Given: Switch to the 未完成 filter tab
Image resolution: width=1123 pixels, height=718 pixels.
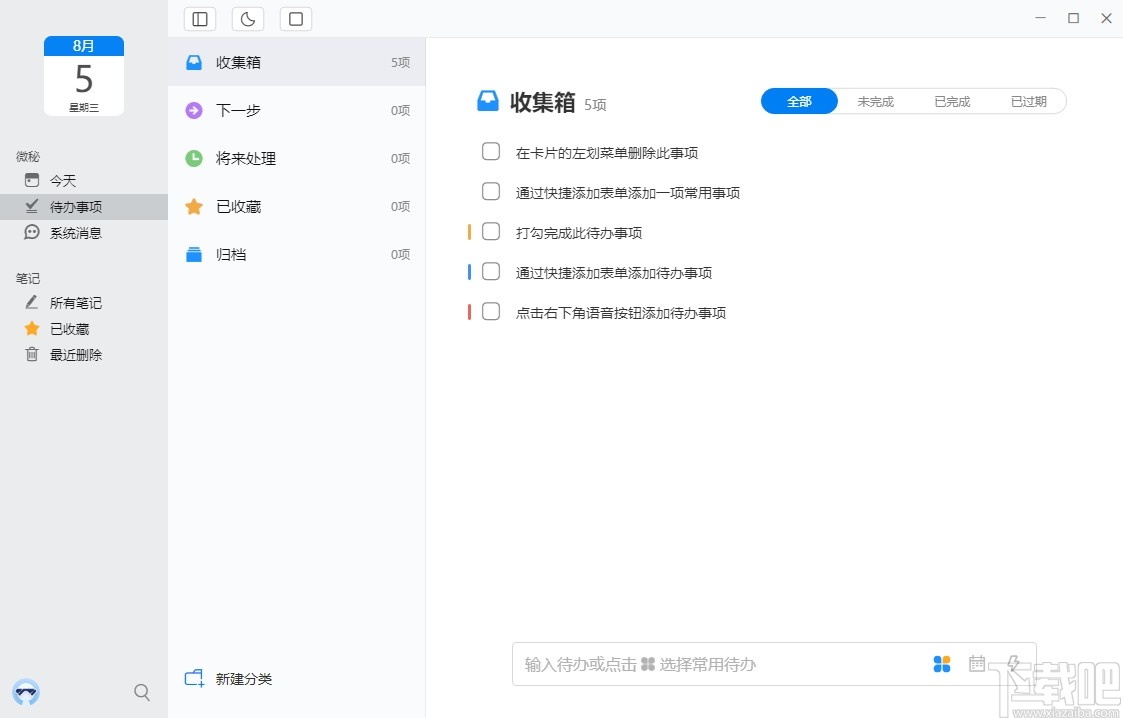Looking at the screenshot, I should (x=875, y=102).
